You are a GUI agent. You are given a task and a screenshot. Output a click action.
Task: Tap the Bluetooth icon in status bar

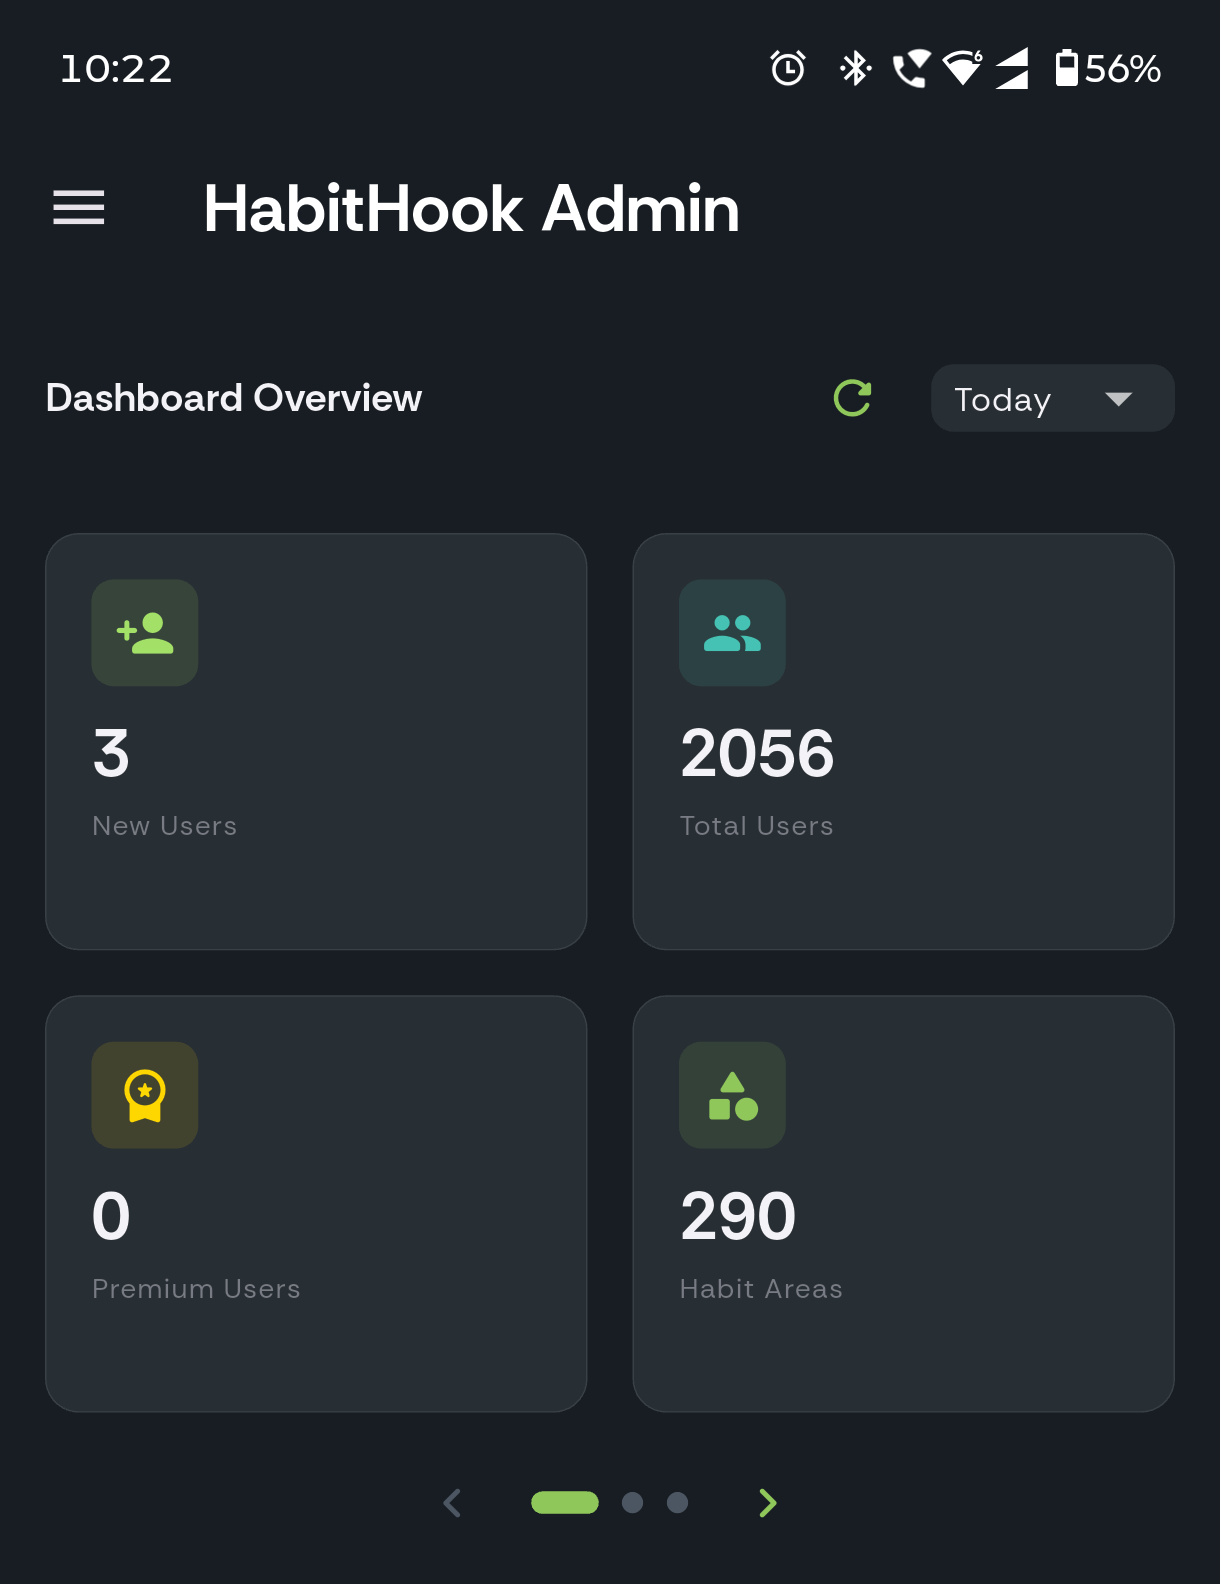[855, 68]
